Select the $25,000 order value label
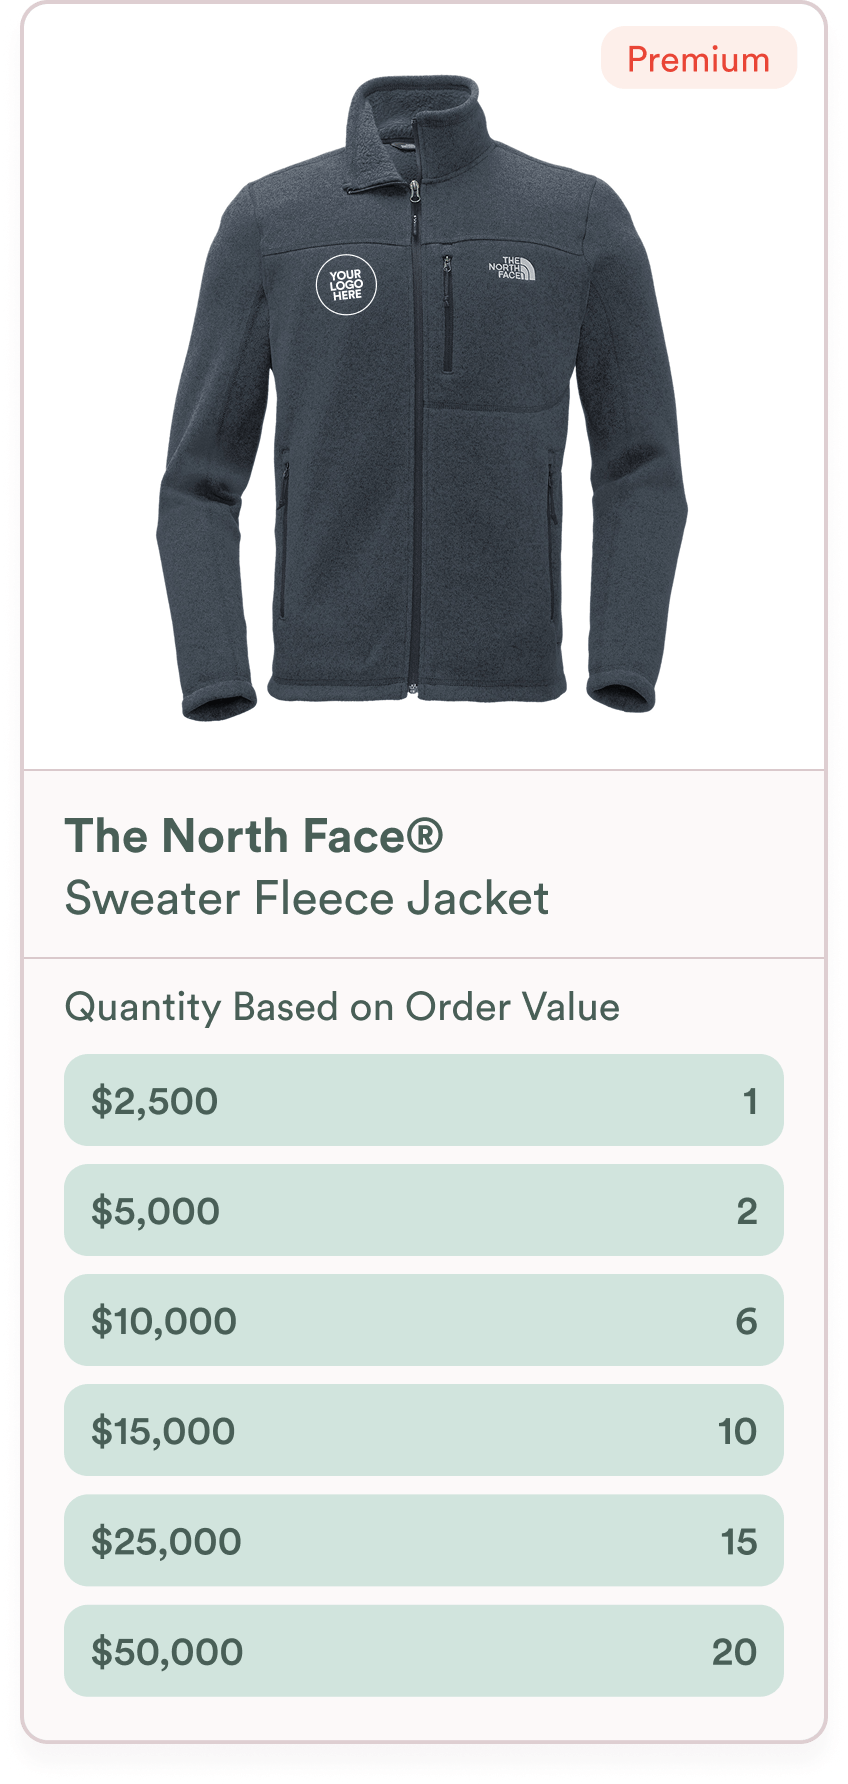Viewport: 848px width, 1784px height. [x=166, y=1541]
